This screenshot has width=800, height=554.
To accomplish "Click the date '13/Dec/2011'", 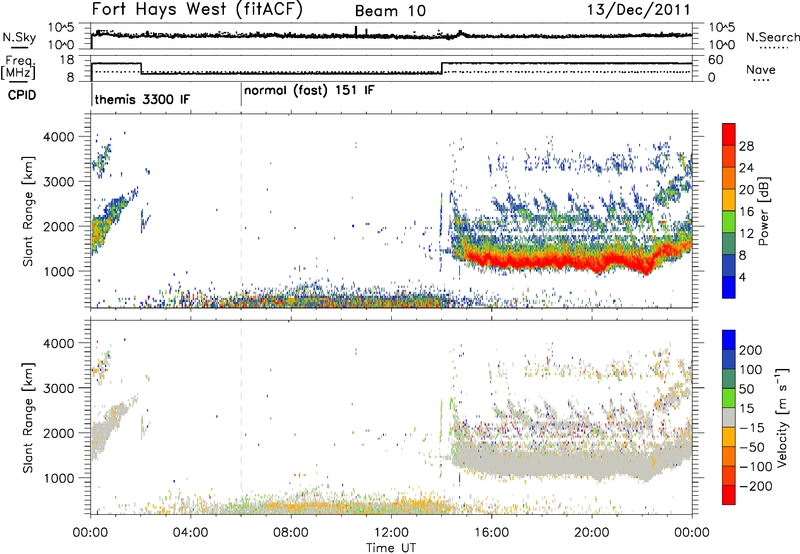I will pos(638,10).
